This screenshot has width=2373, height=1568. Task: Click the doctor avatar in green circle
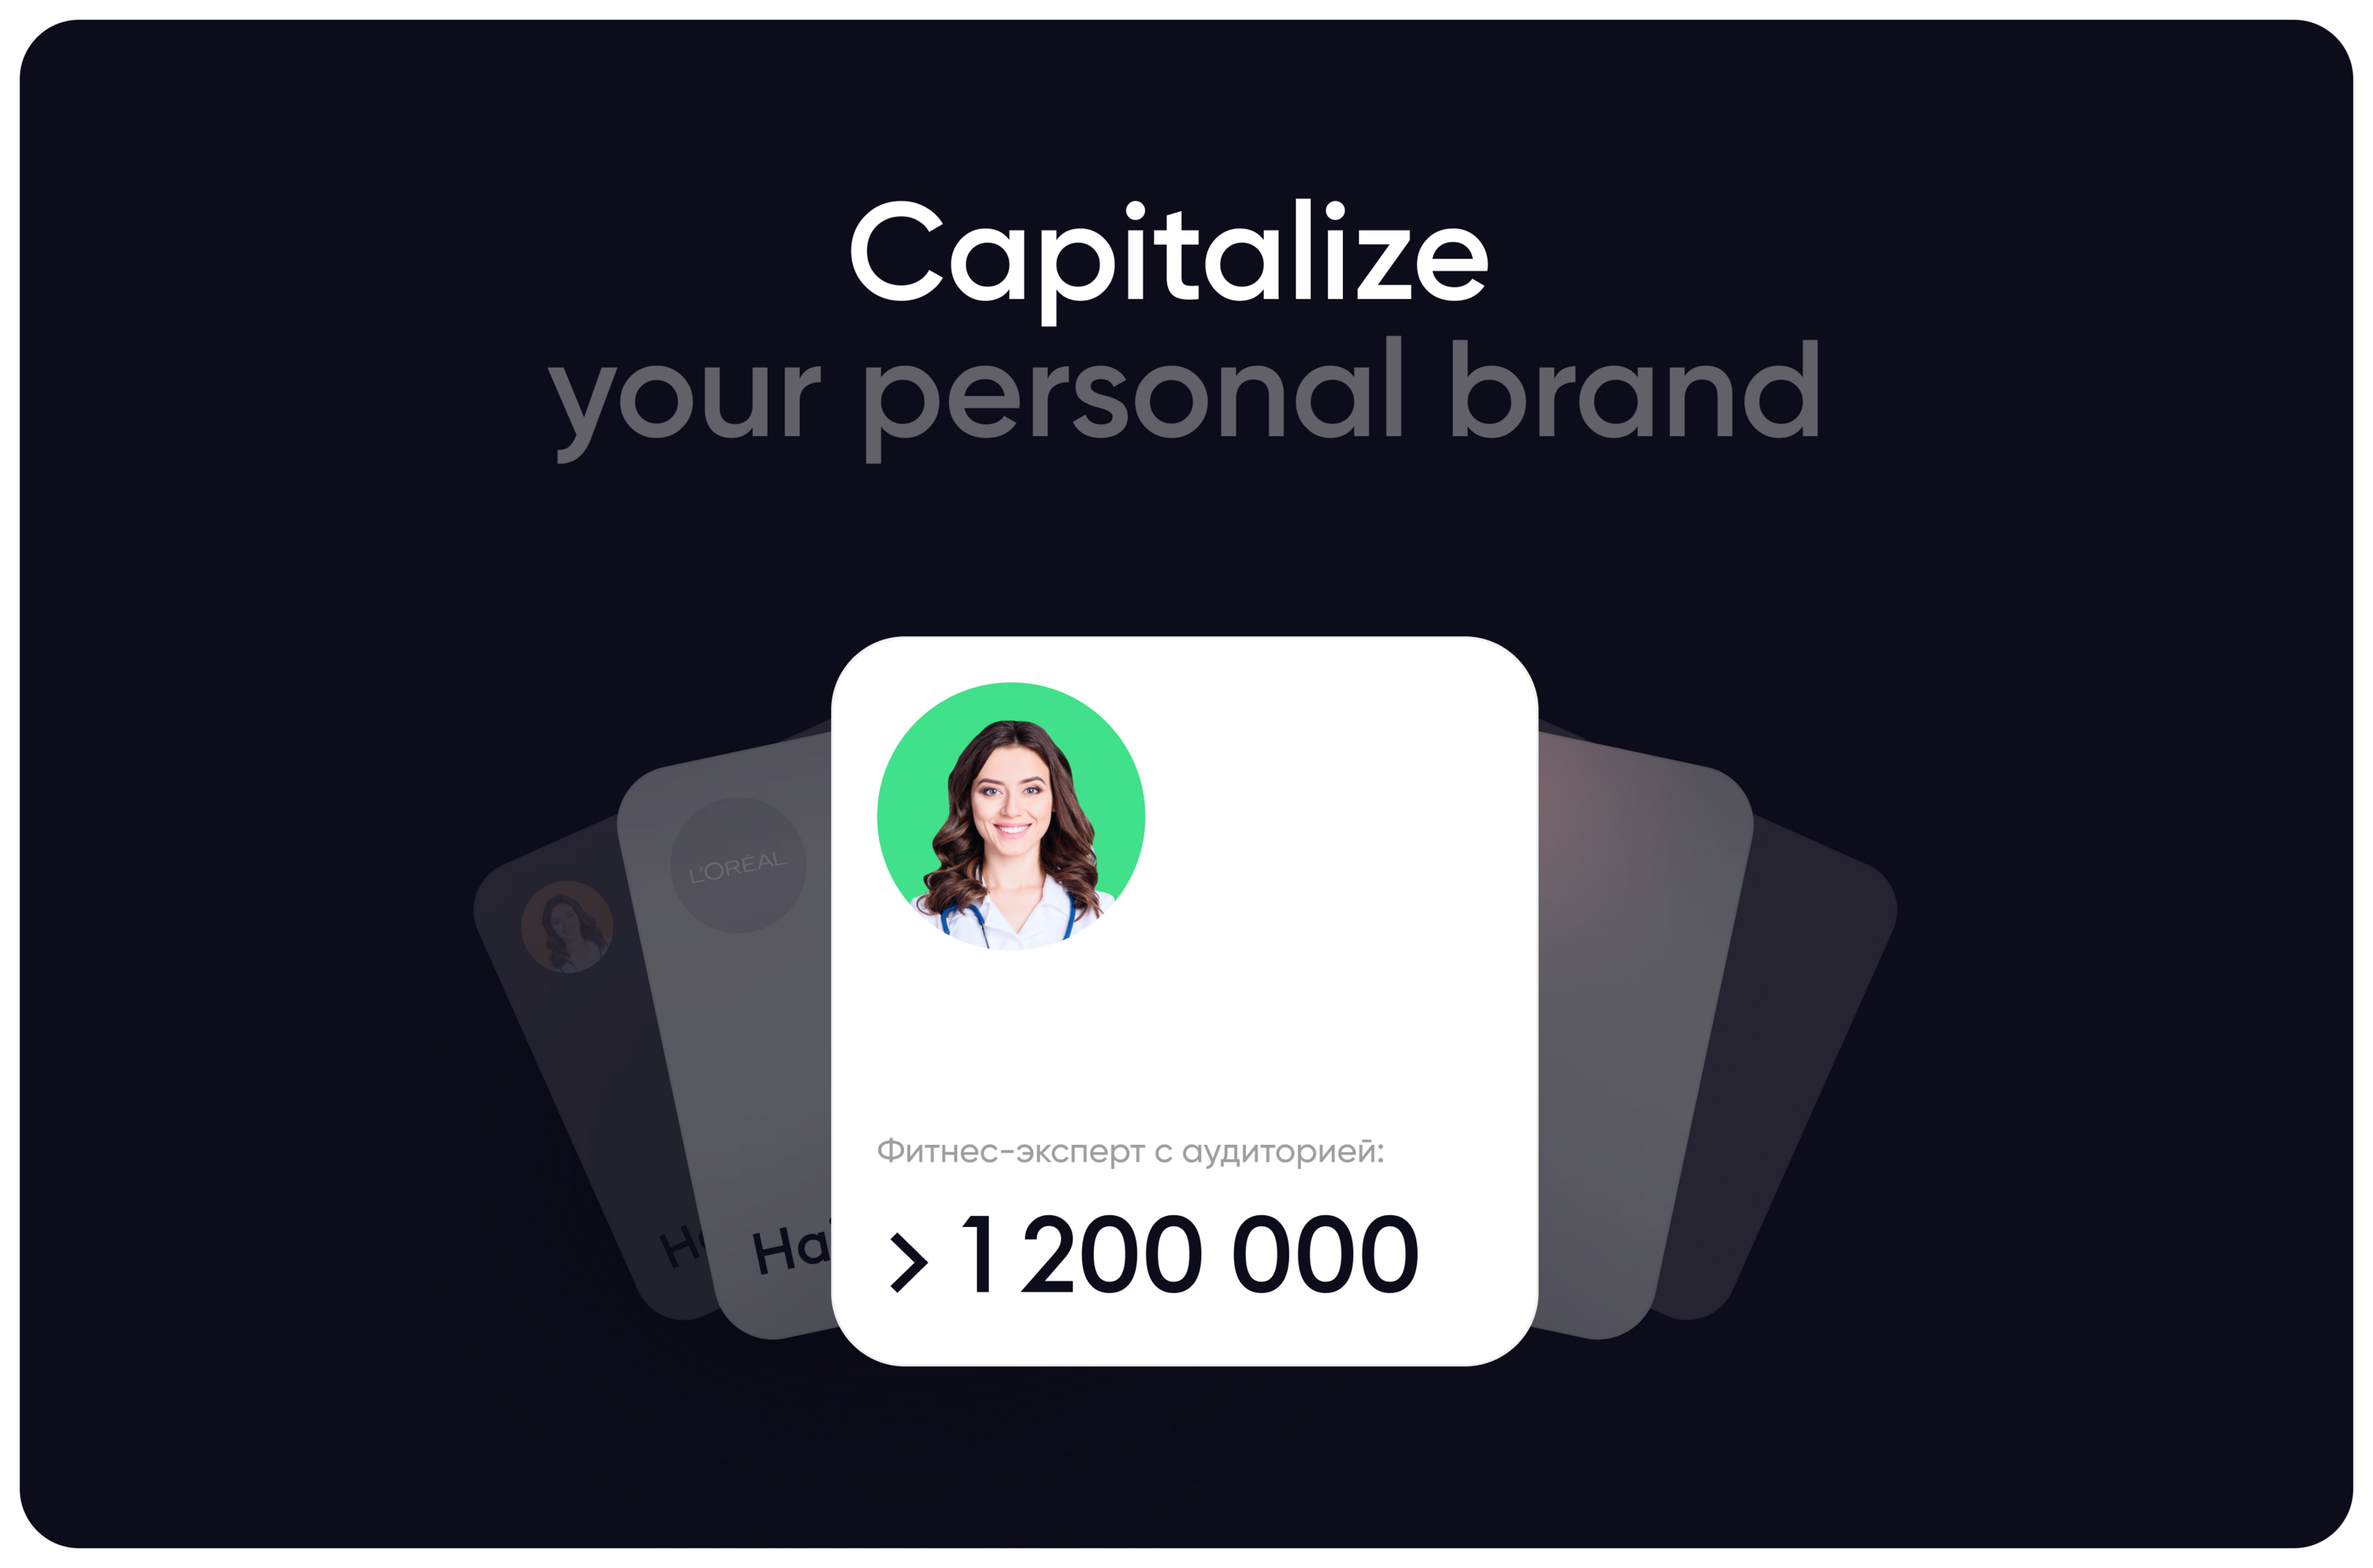(1011, 816)
